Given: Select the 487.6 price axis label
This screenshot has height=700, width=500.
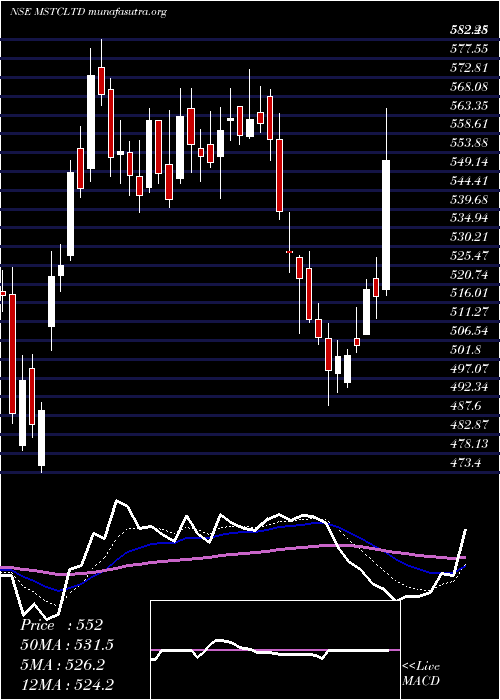Looking at the screenshot, I should 465,406.
